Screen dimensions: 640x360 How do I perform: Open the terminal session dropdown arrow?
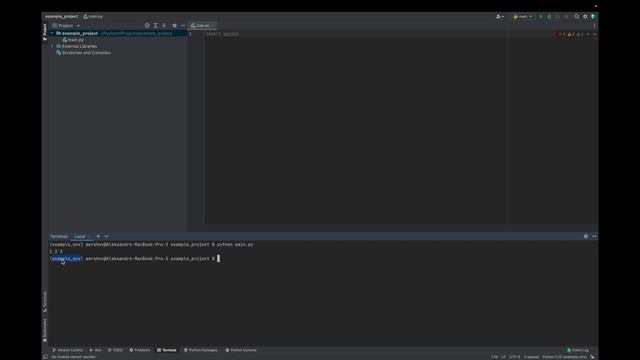[x=107, y=236]
